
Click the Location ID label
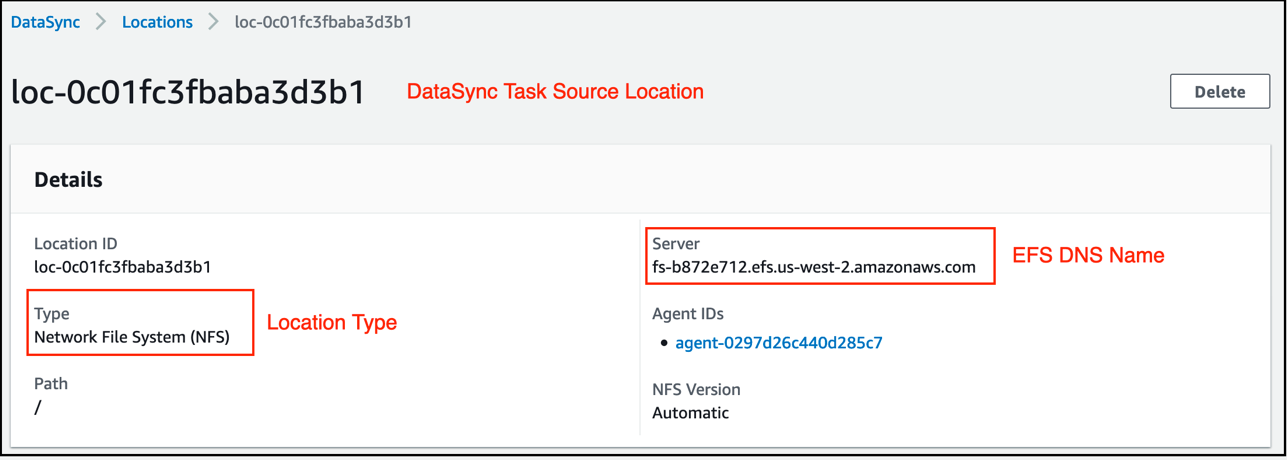(x=76, y=244)
